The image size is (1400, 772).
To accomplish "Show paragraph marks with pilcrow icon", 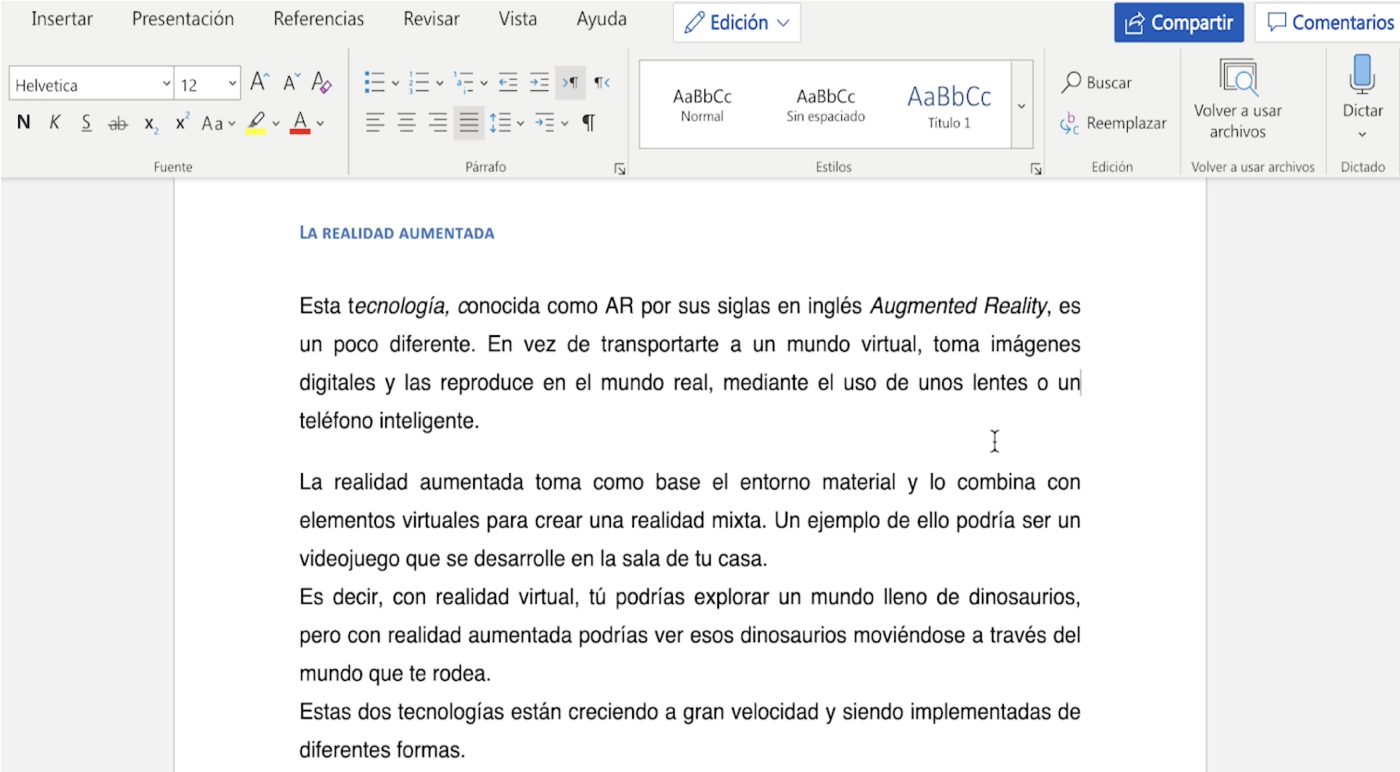I will (589, 123).
